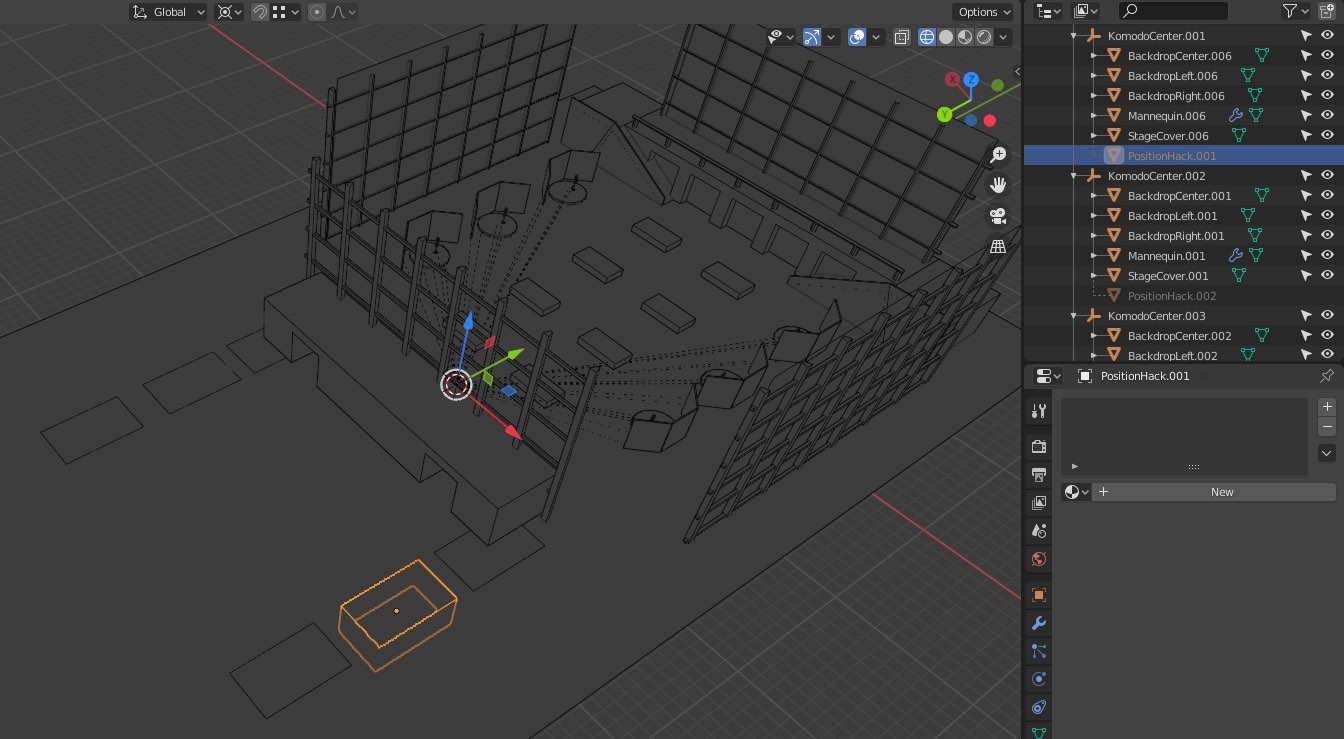Open the Particle properties tab
Image resolution: width=1344 pixels, height=739 pixels.
(x=1038, y=651)
